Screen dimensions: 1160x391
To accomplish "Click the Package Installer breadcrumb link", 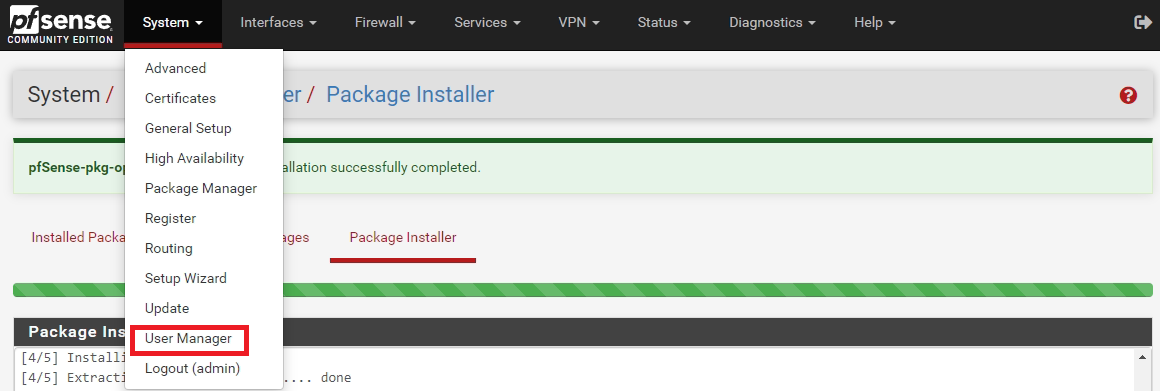I will (x=410, y=95).
